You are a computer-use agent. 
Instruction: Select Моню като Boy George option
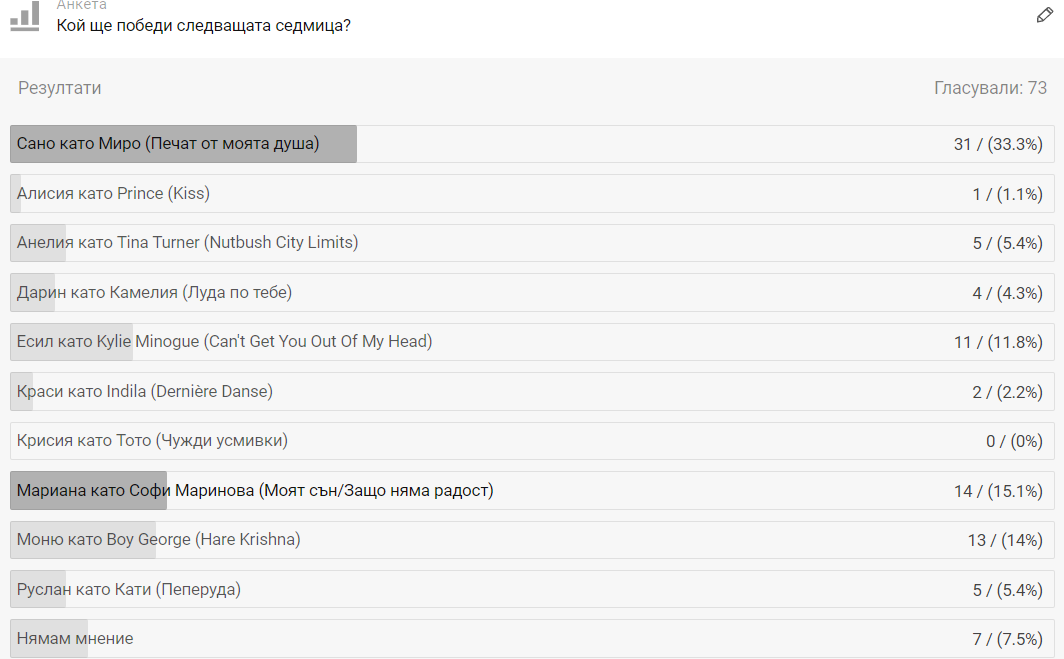point(532,540)
